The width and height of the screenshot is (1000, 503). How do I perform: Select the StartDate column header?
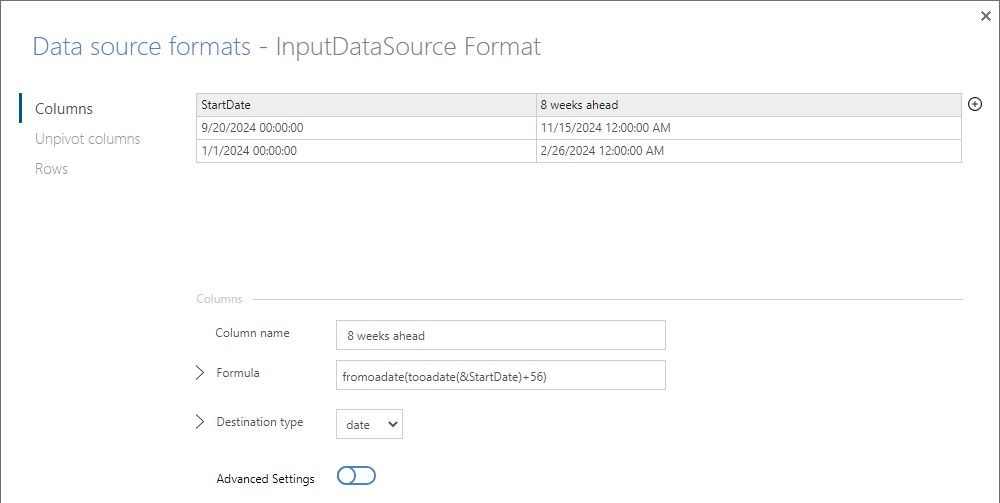366,105
